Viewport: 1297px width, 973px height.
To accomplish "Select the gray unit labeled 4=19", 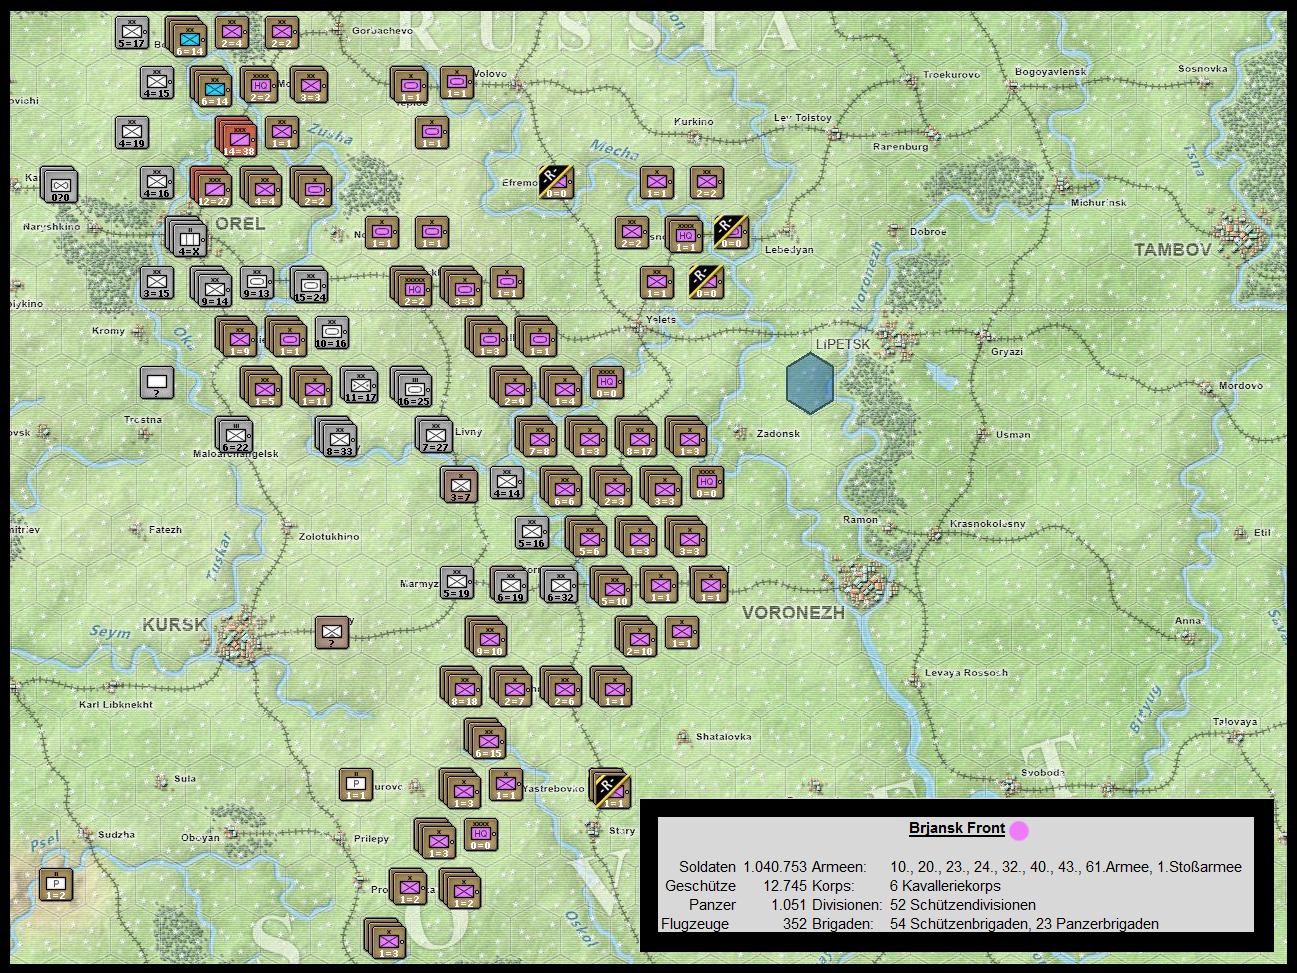I will point(132,133).
